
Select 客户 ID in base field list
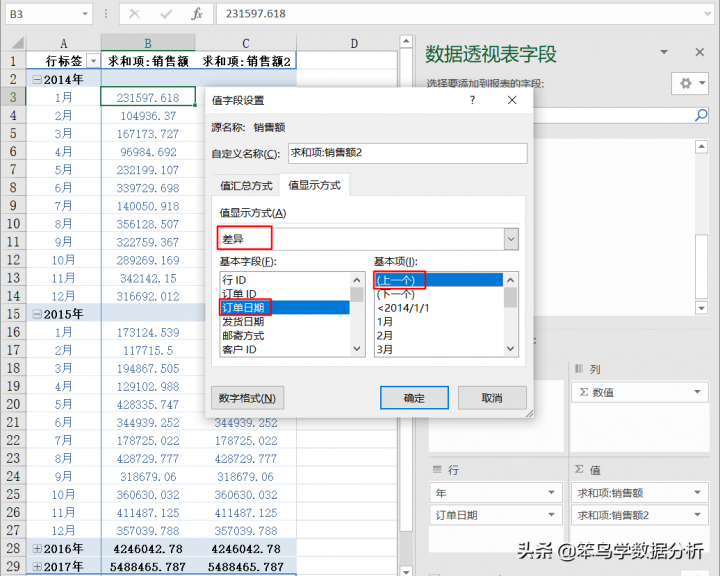[x=285, y=349]
